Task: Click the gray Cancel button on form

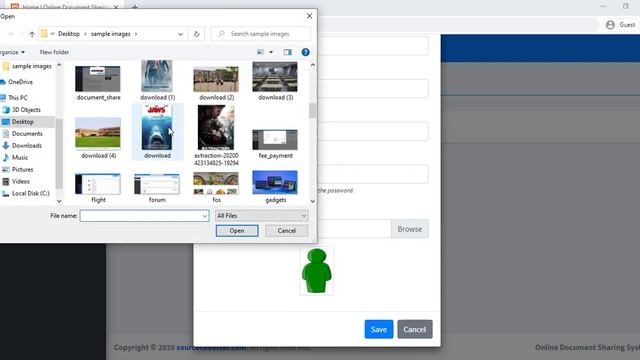Action: click(x=415, y=329)
